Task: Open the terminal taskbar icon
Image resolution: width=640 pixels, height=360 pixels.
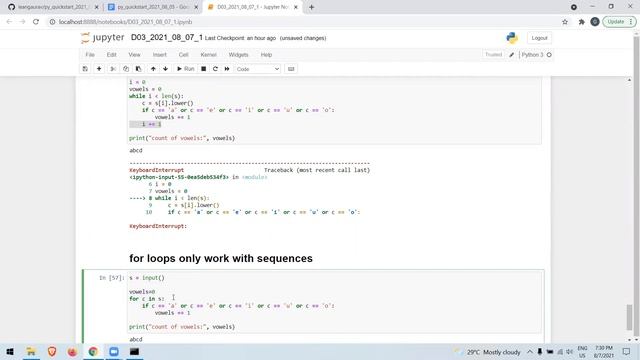Action: coord(134,351)
